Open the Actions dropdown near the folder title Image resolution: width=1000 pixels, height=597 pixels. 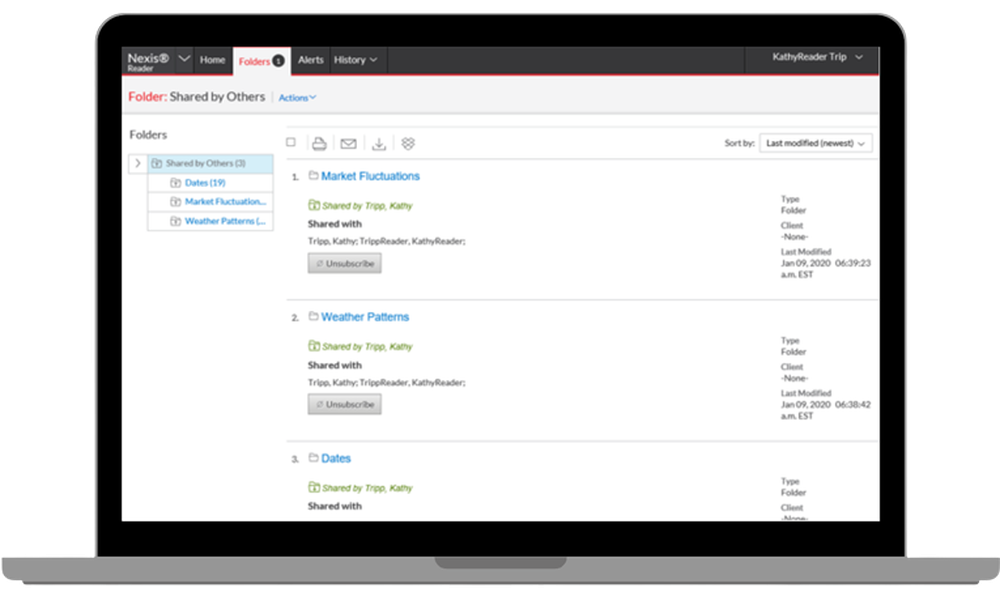pos(297,97)
